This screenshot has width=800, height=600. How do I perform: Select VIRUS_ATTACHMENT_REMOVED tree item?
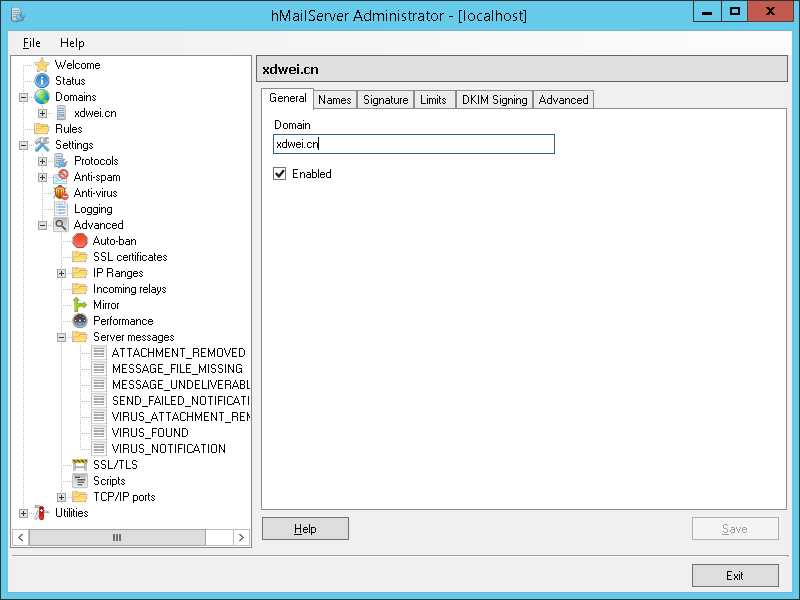[x=181, y=417]
